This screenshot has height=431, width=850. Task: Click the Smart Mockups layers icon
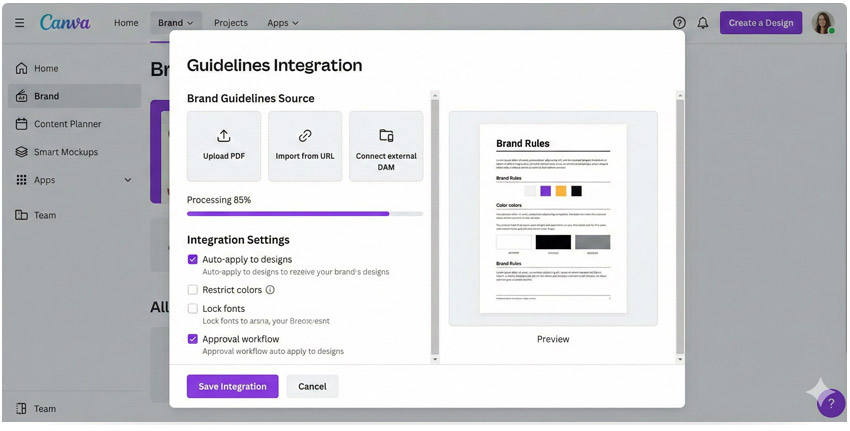21,152
